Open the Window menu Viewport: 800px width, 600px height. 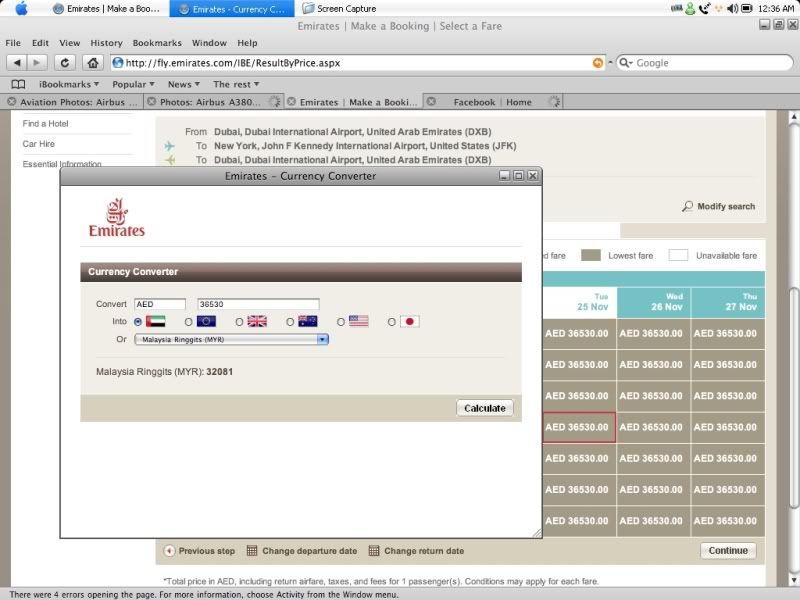pyautogui.click(x=209, y=43)
